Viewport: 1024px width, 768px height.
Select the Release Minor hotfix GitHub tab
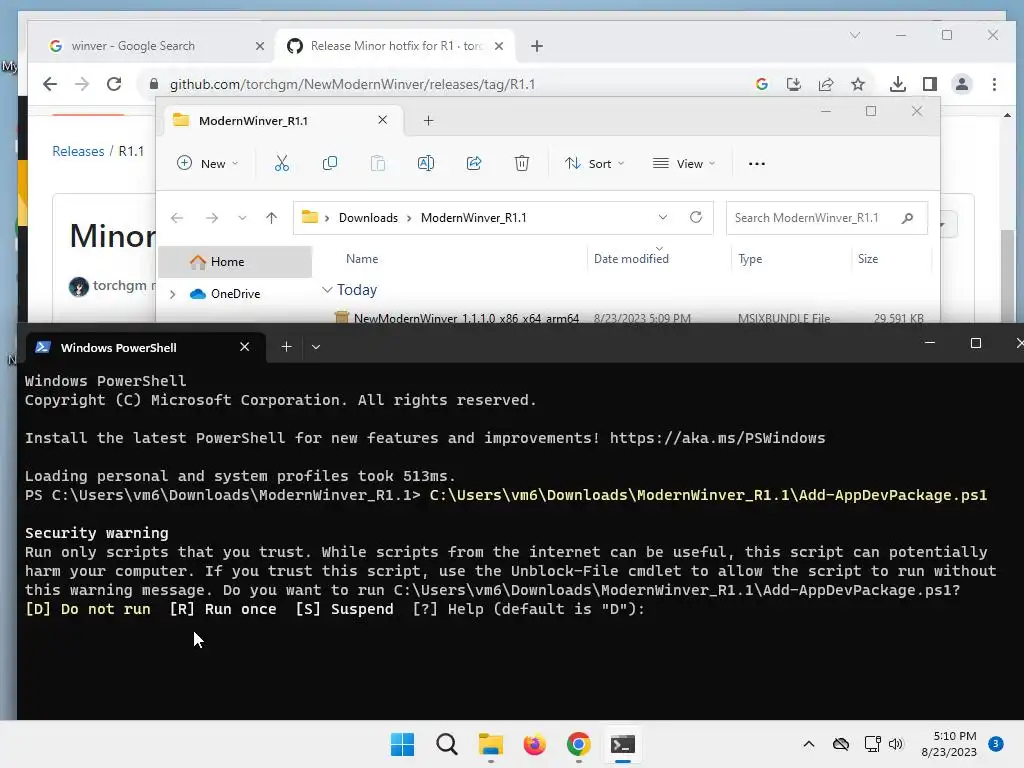395,46
